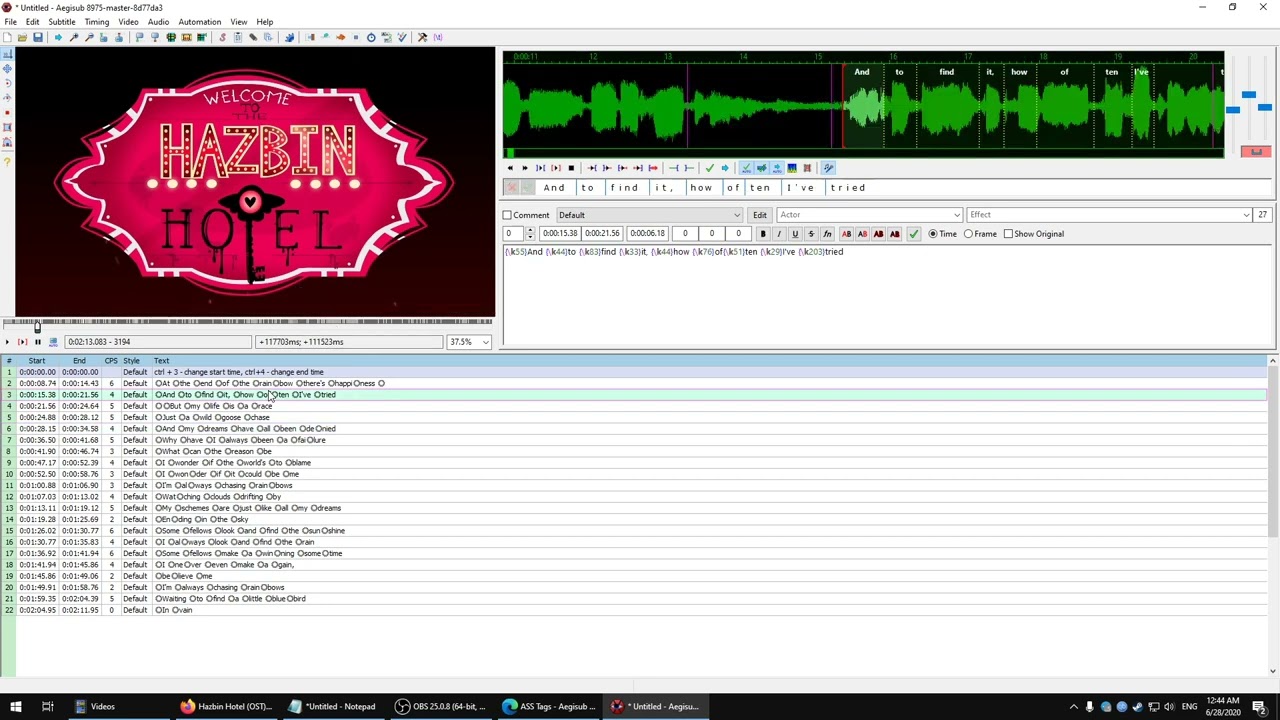Click the Italic formatting button
1280x720 pixels.
pos(779,234)
